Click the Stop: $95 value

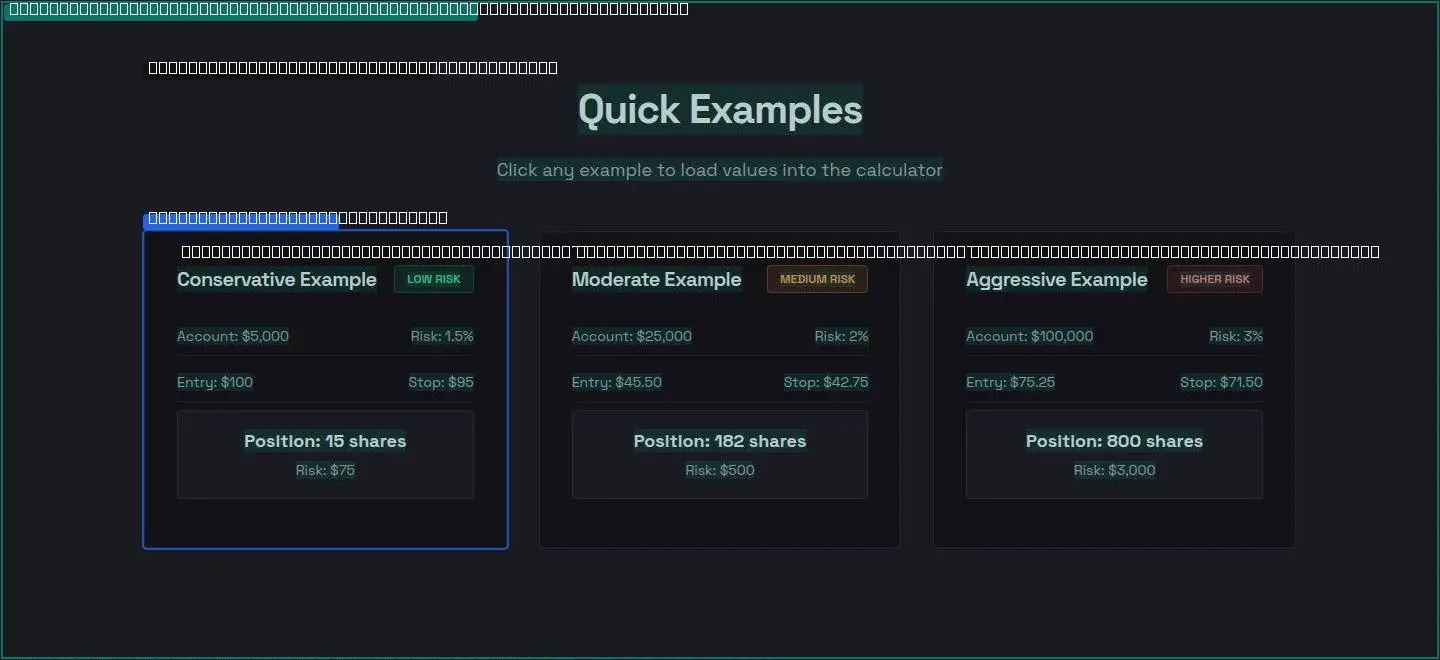point(441,382)
